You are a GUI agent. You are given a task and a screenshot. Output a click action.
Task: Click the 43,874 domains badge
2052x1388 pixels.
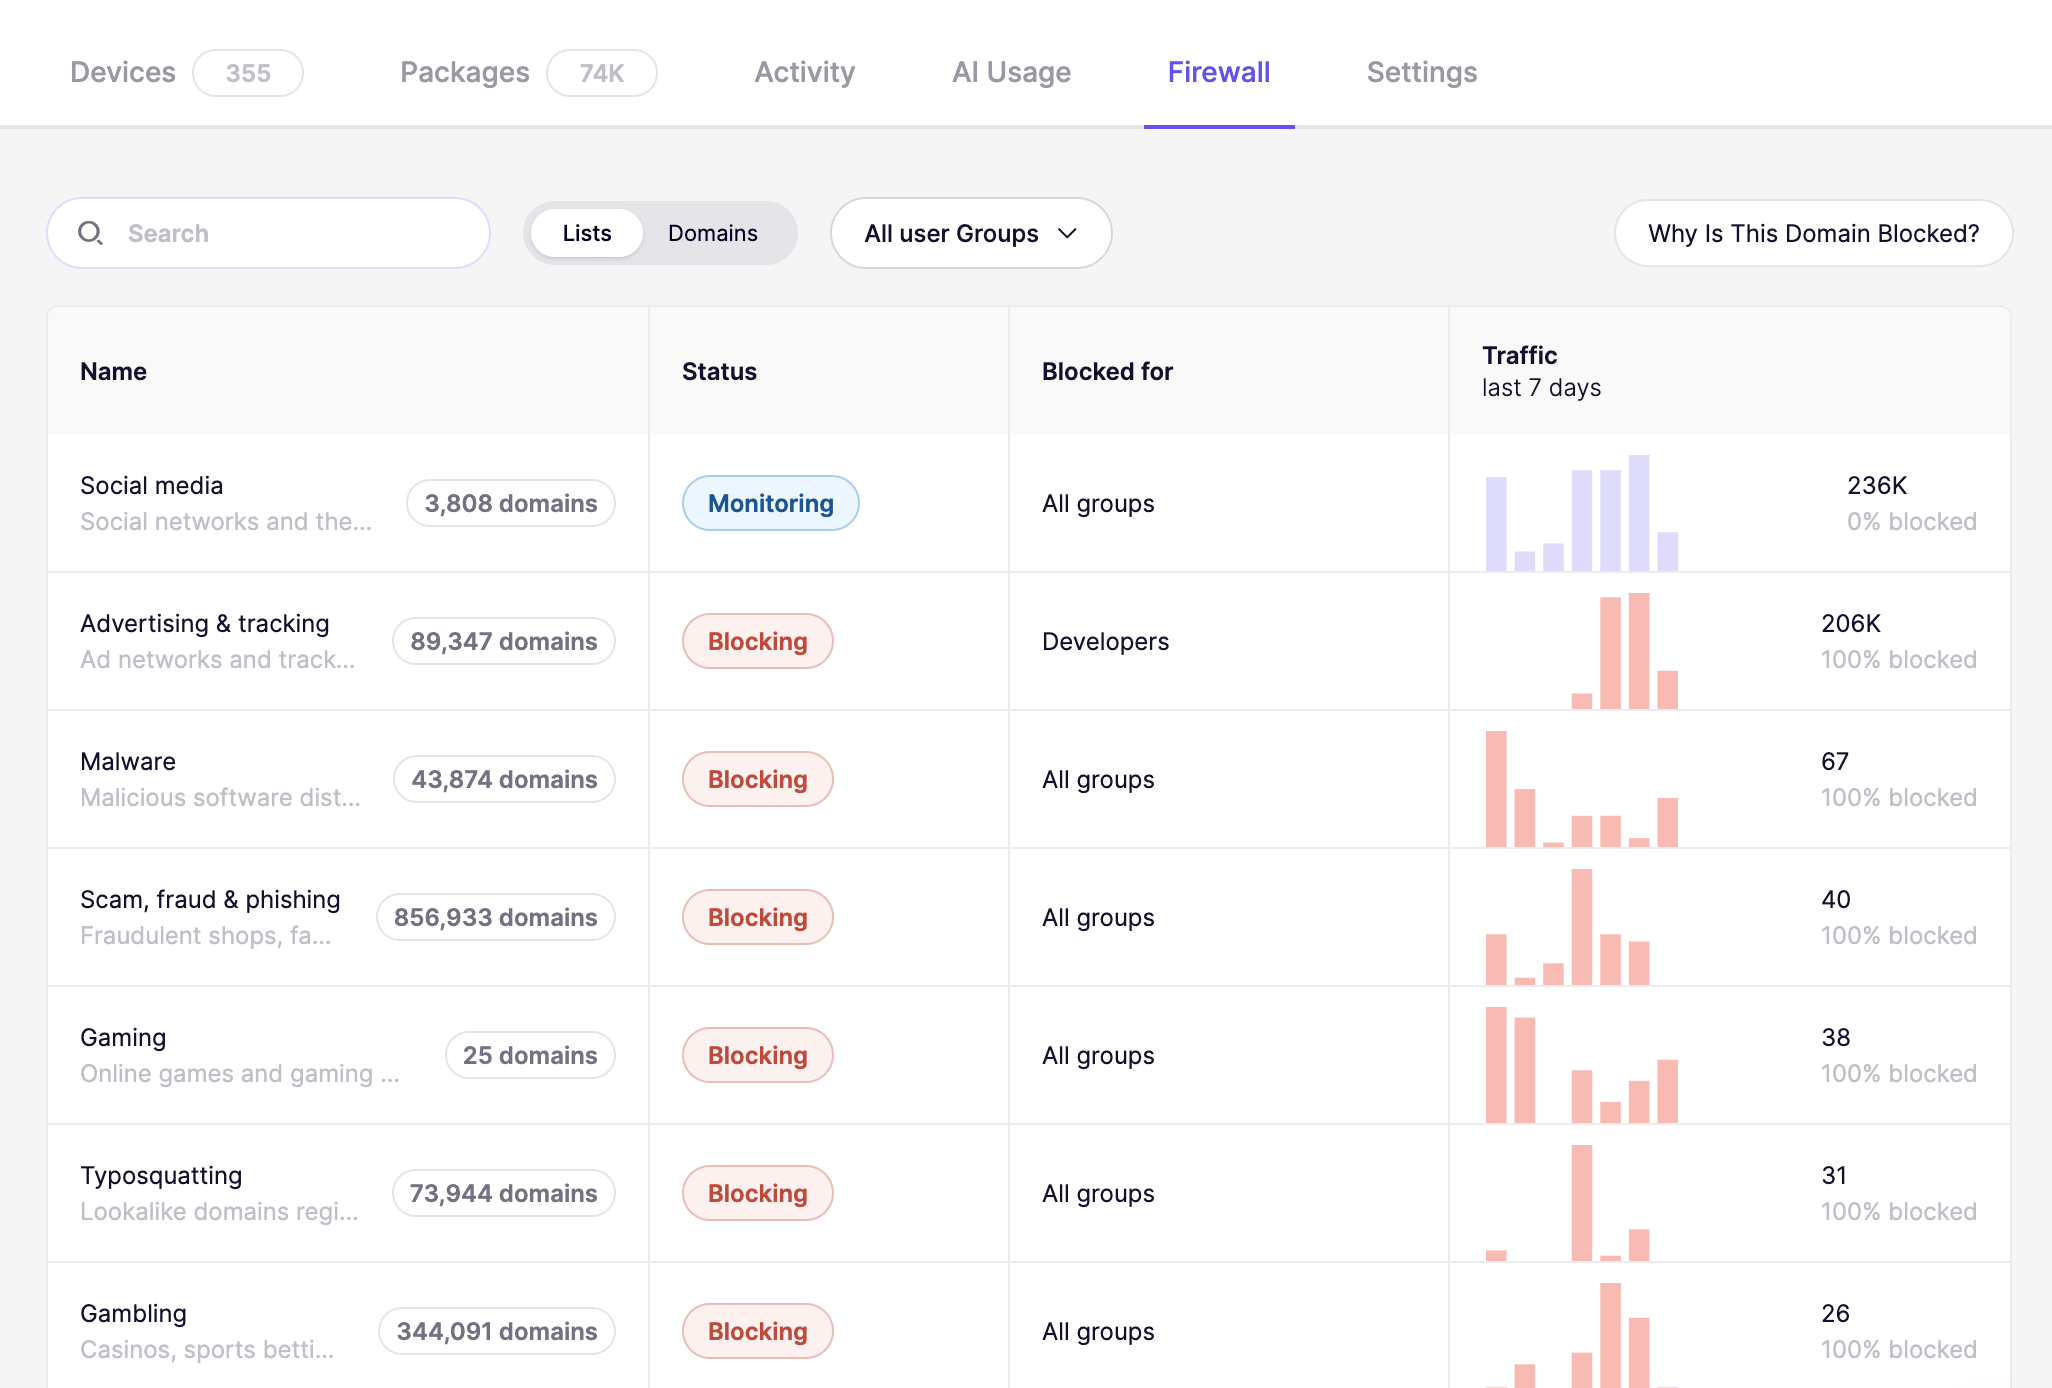pyautogui.click(x=505, y=779)
